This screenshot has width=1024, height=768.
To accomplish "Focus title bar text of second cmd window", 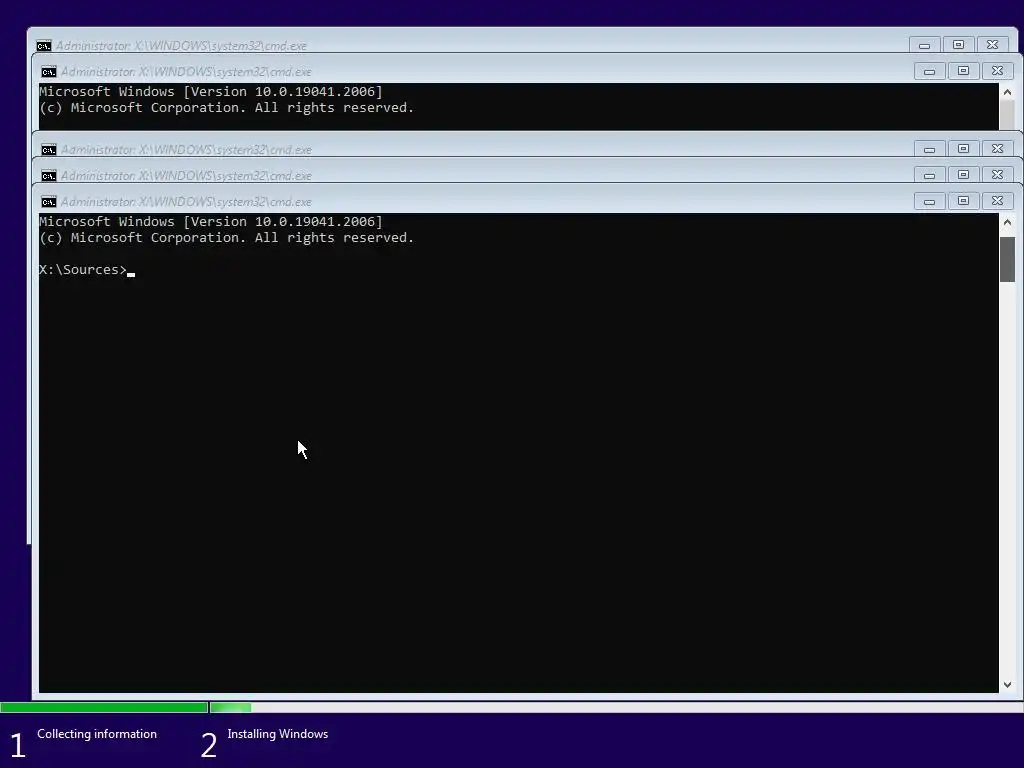I will 186,72.
